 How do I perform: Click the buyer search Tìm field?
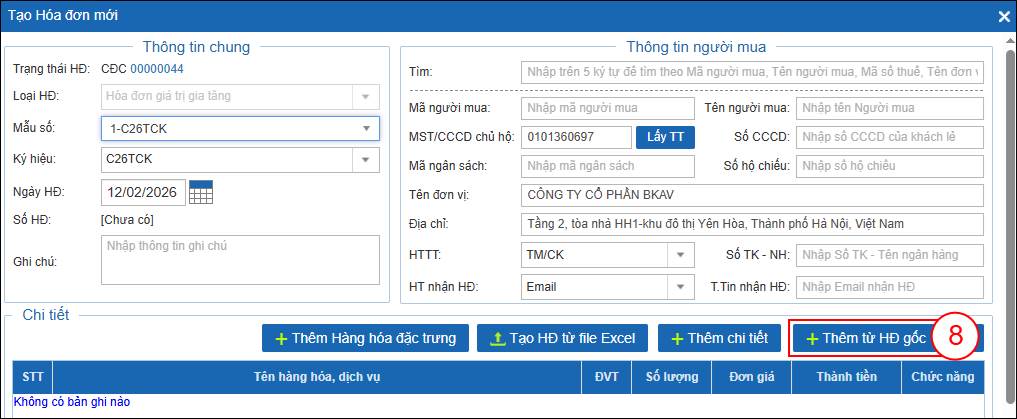752,72
